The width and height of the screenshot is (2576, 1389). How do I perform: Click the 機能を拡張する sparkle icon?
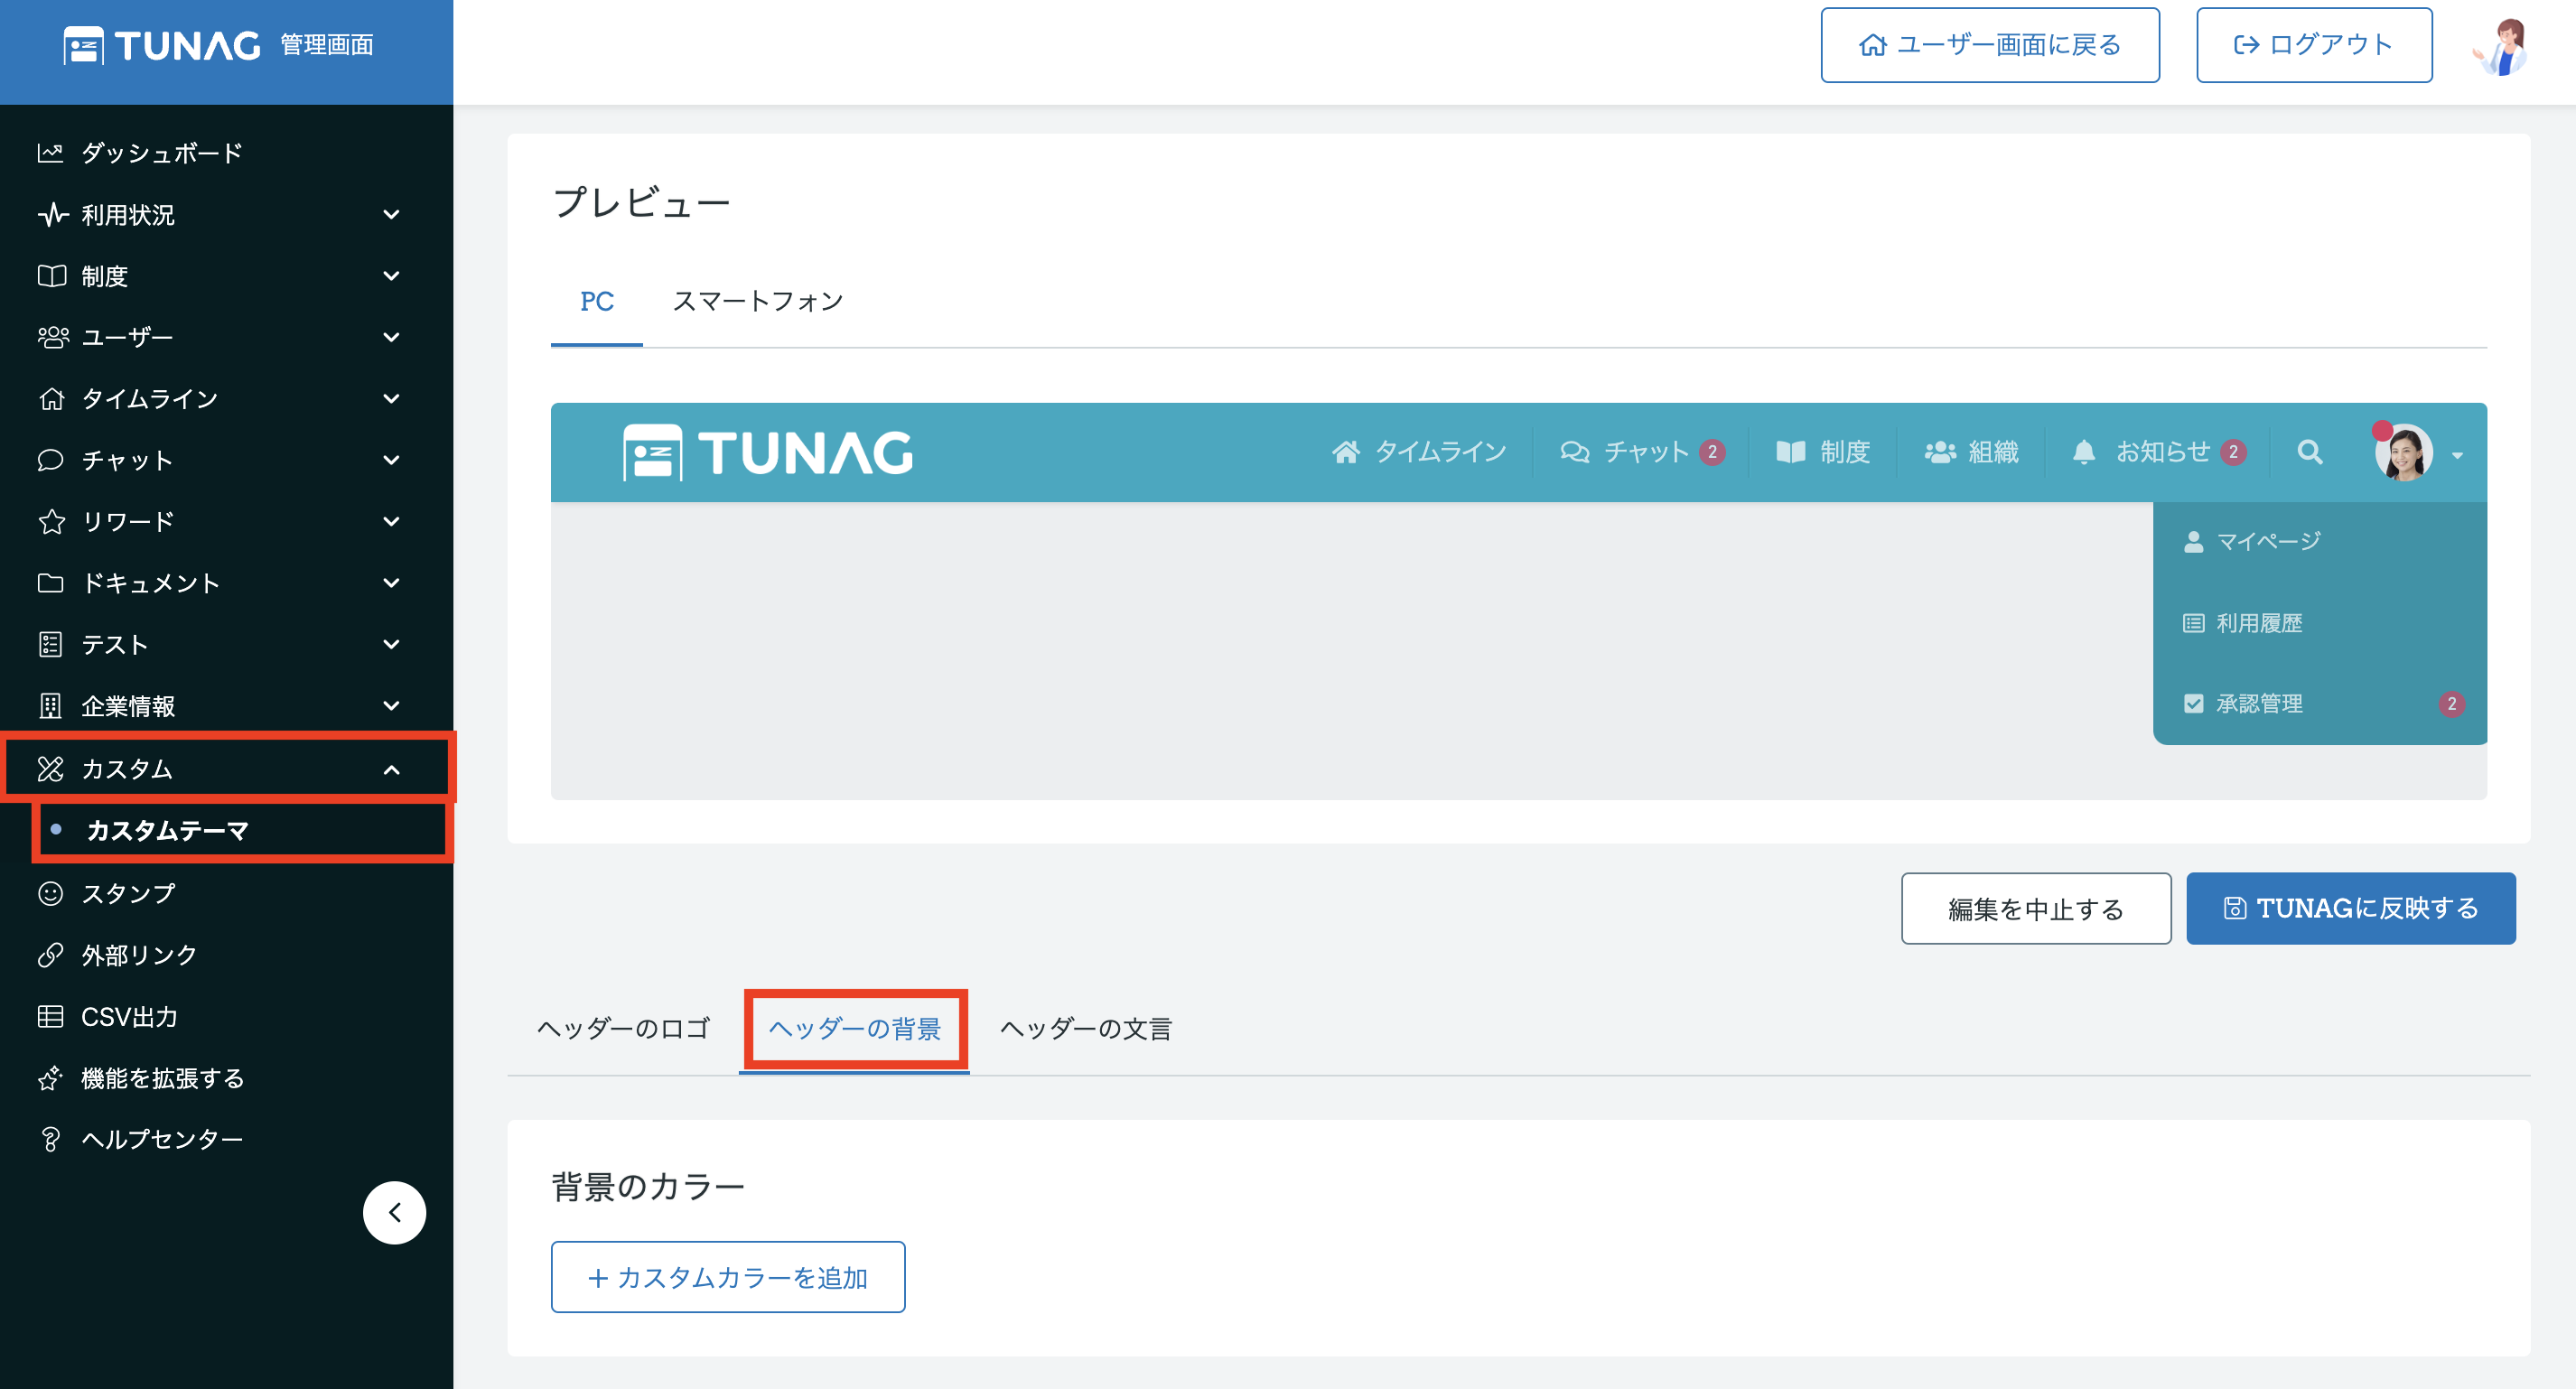tap(50, 1079)
